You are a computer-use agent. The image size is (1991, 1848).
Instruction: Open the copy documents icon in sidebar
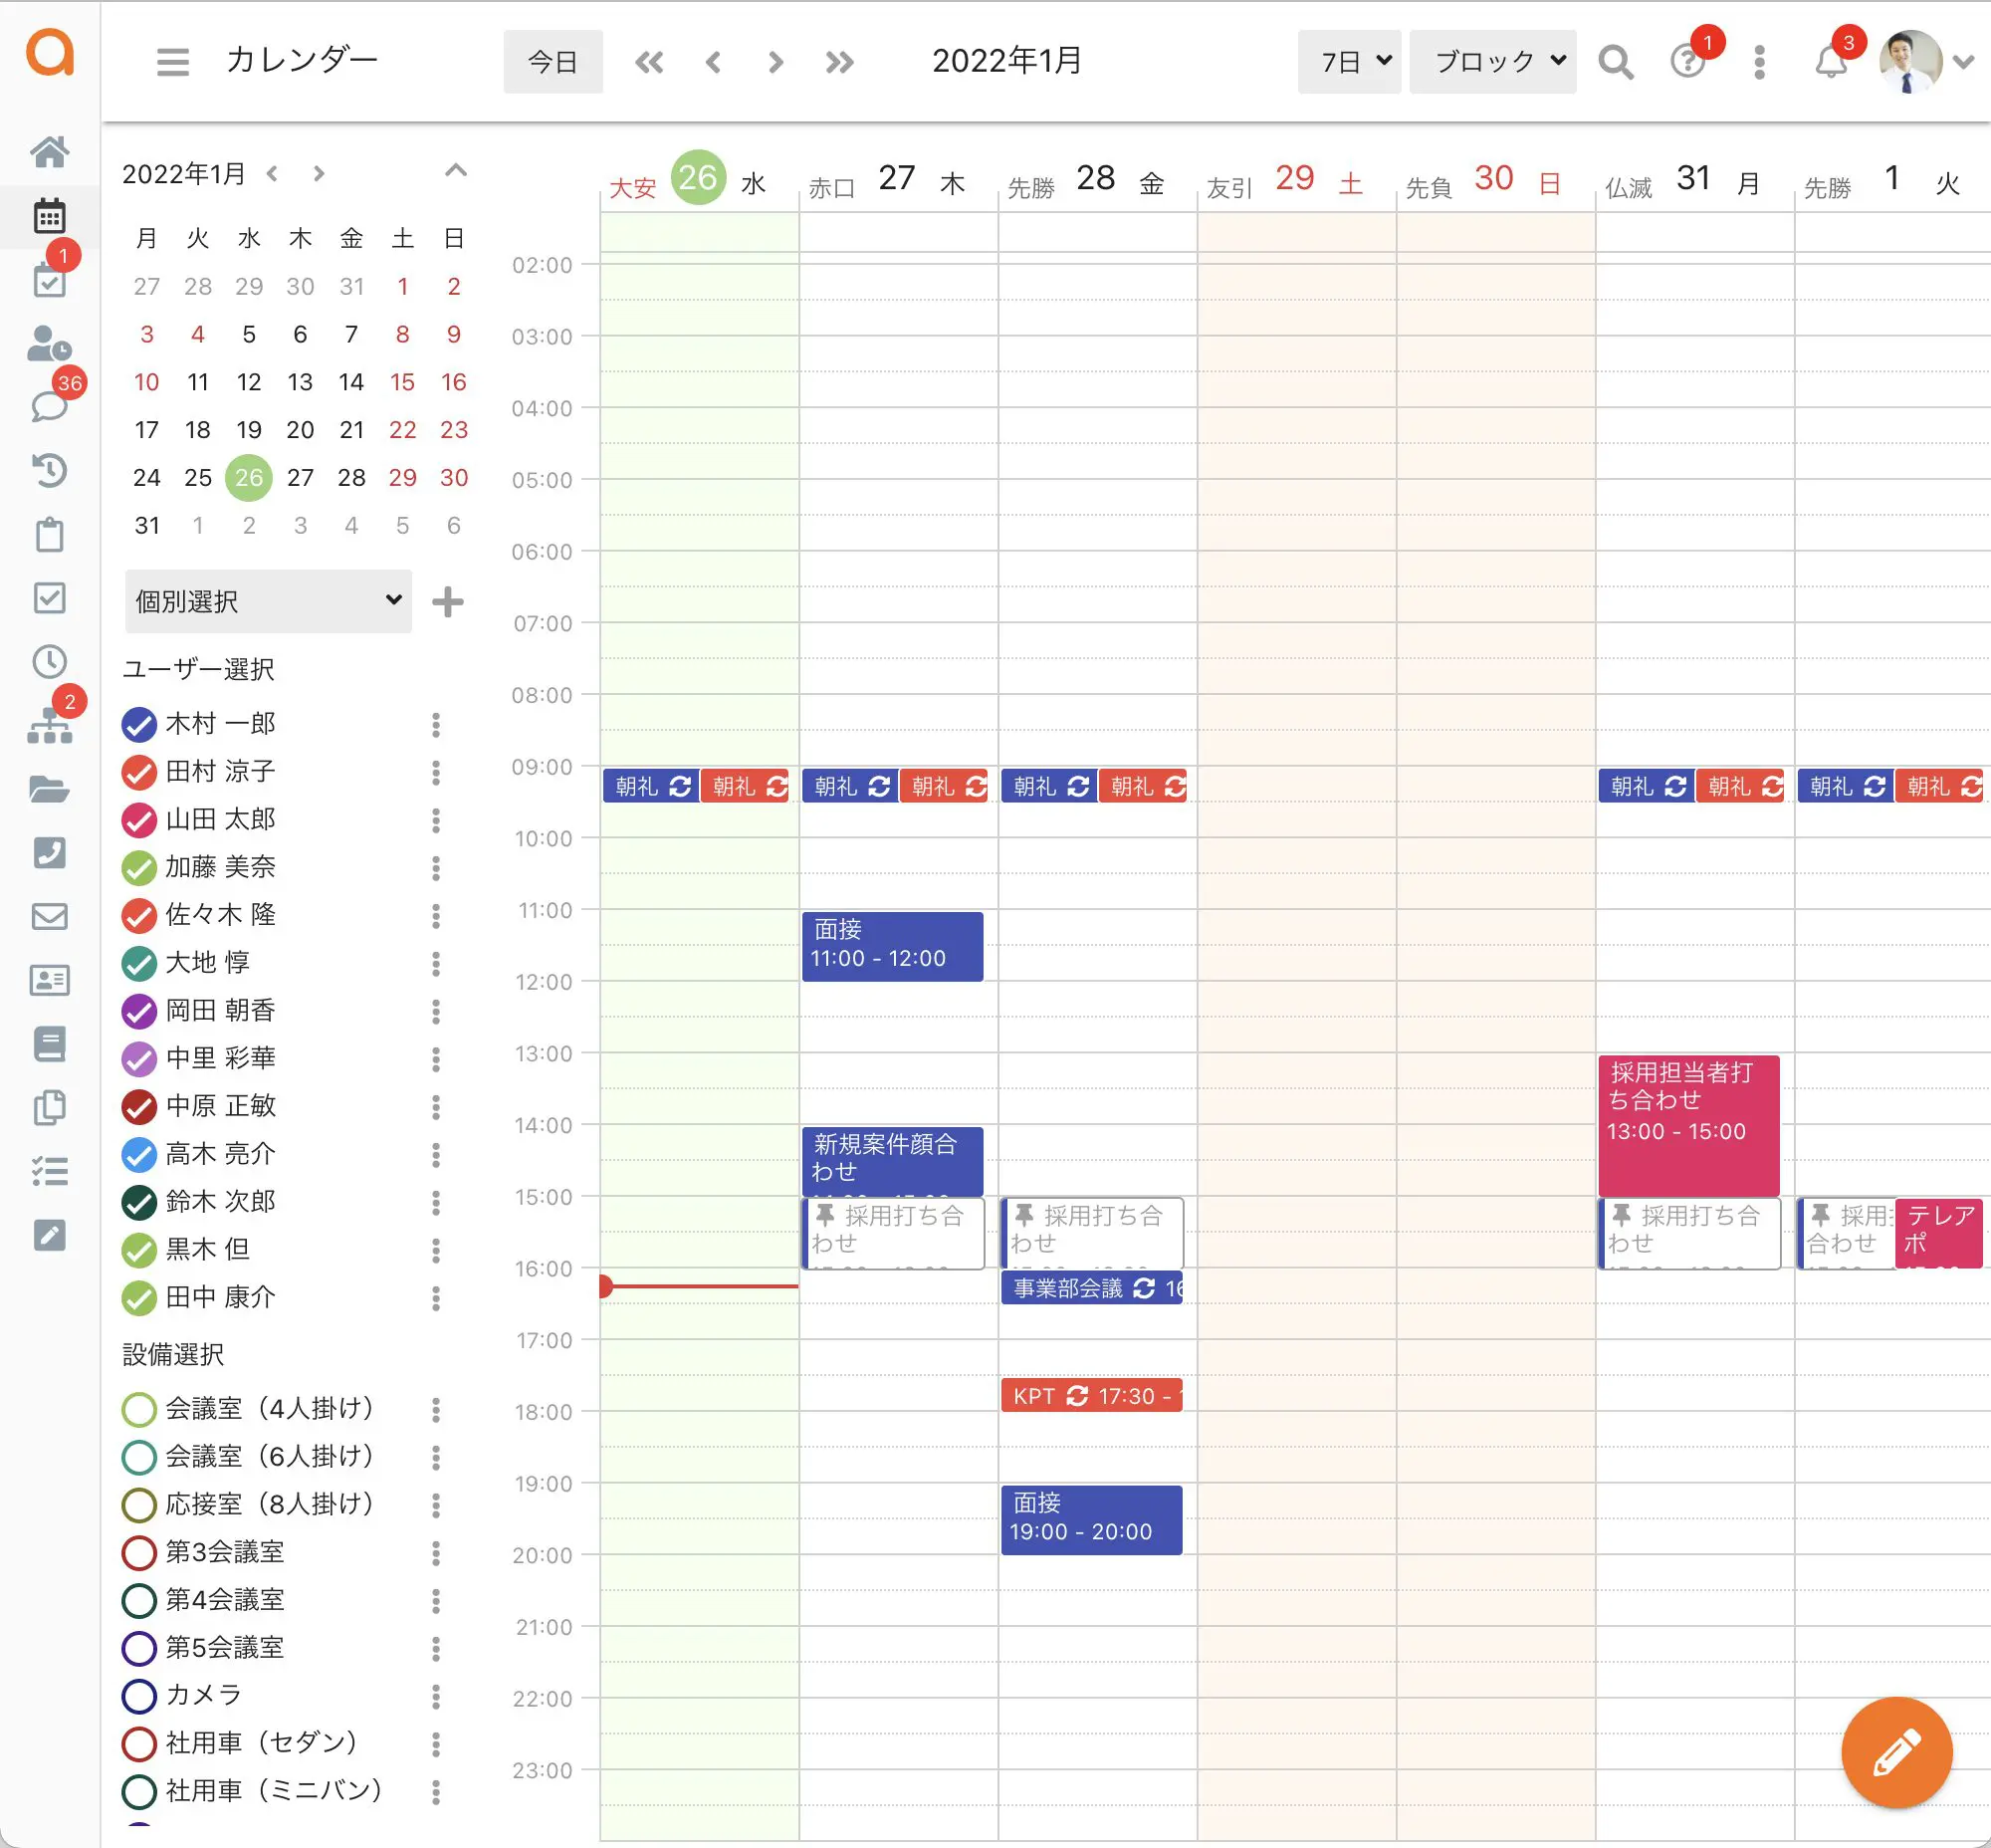click(x=49, y=1108)
